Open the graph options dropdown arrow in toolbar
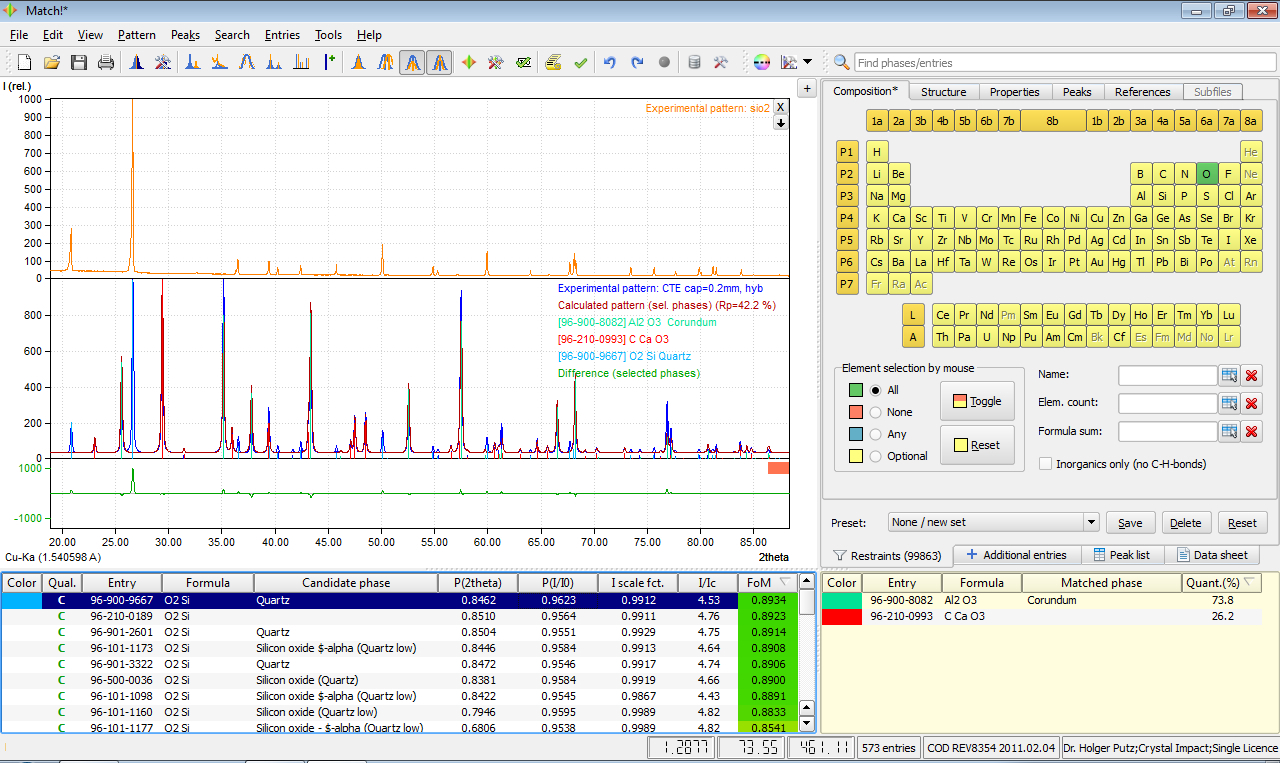 click(807, 63)
